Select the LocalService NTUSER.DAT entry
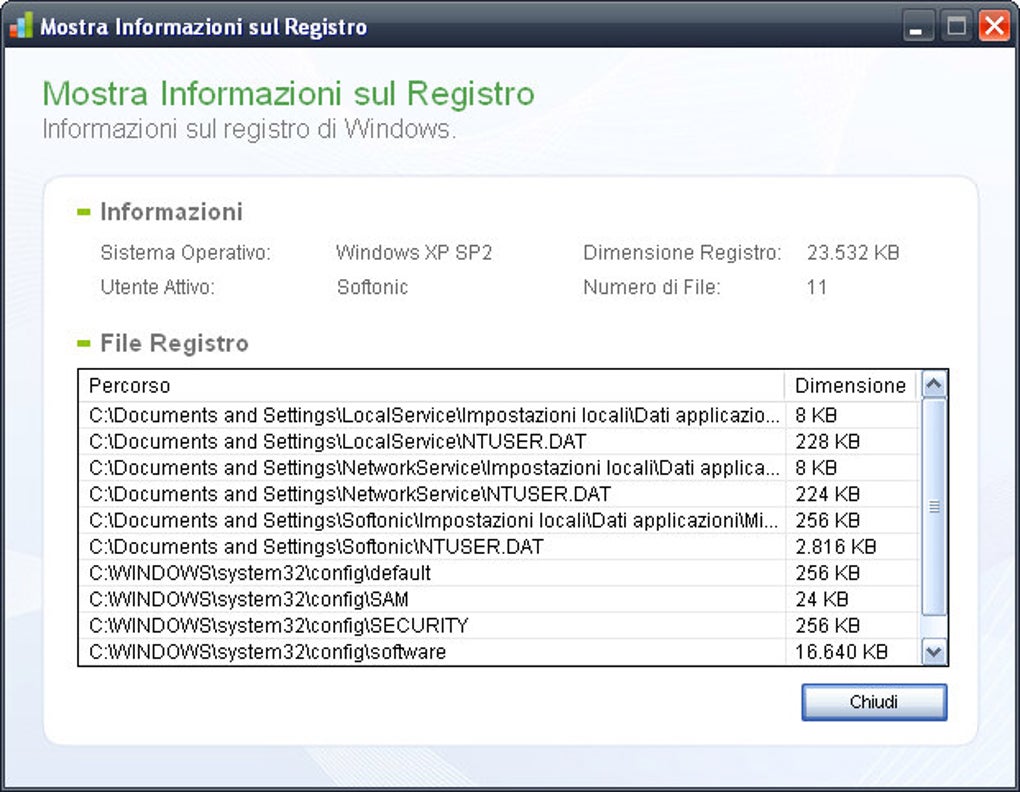The height and width of the screenshot is (792, 1020). click(x=400, y=441)
